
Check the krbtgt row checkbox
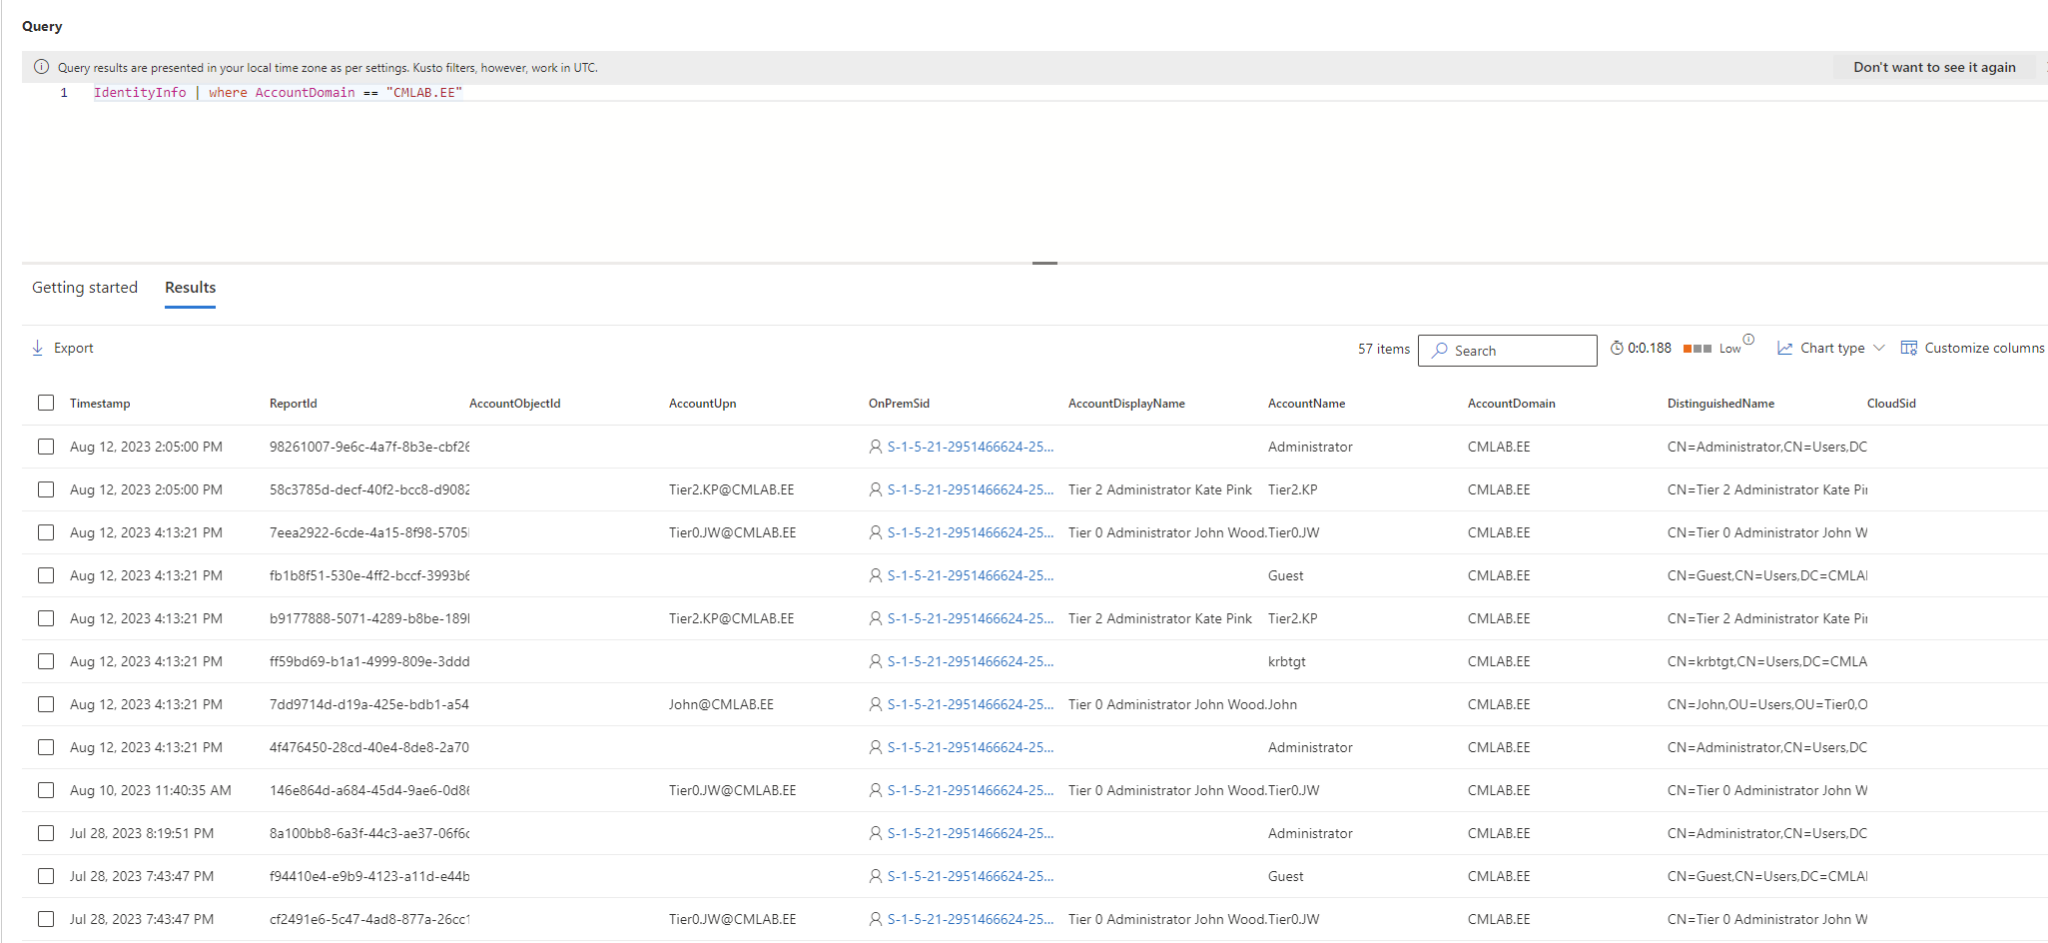46,662
